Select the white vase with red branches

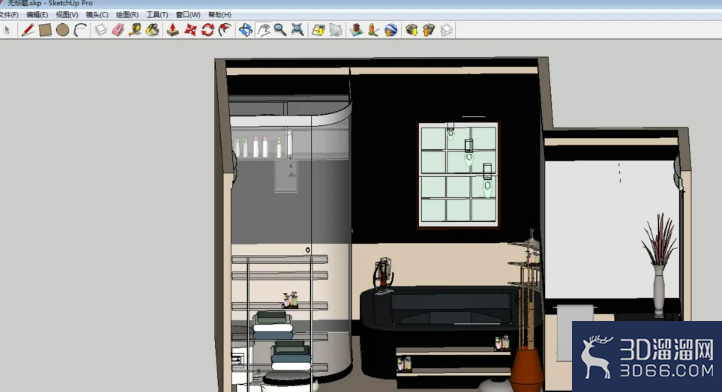659,265
